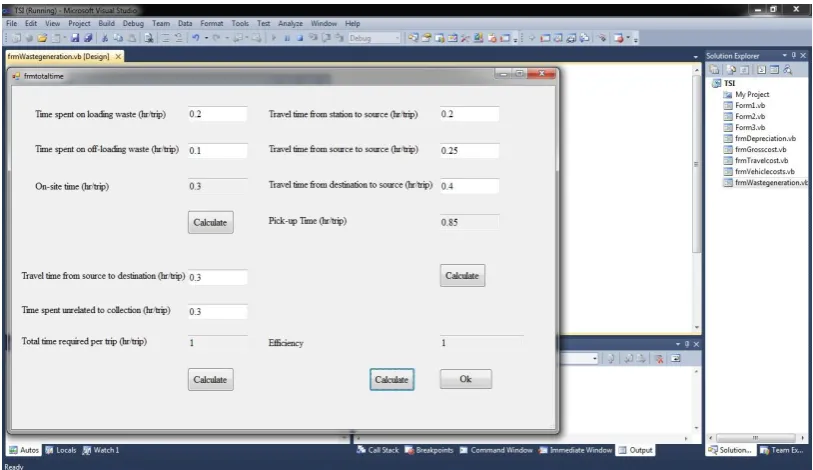Close the frmWastegeneration.vb design tab
Screen dimensions: 813x470
click(x=118, y=57)
